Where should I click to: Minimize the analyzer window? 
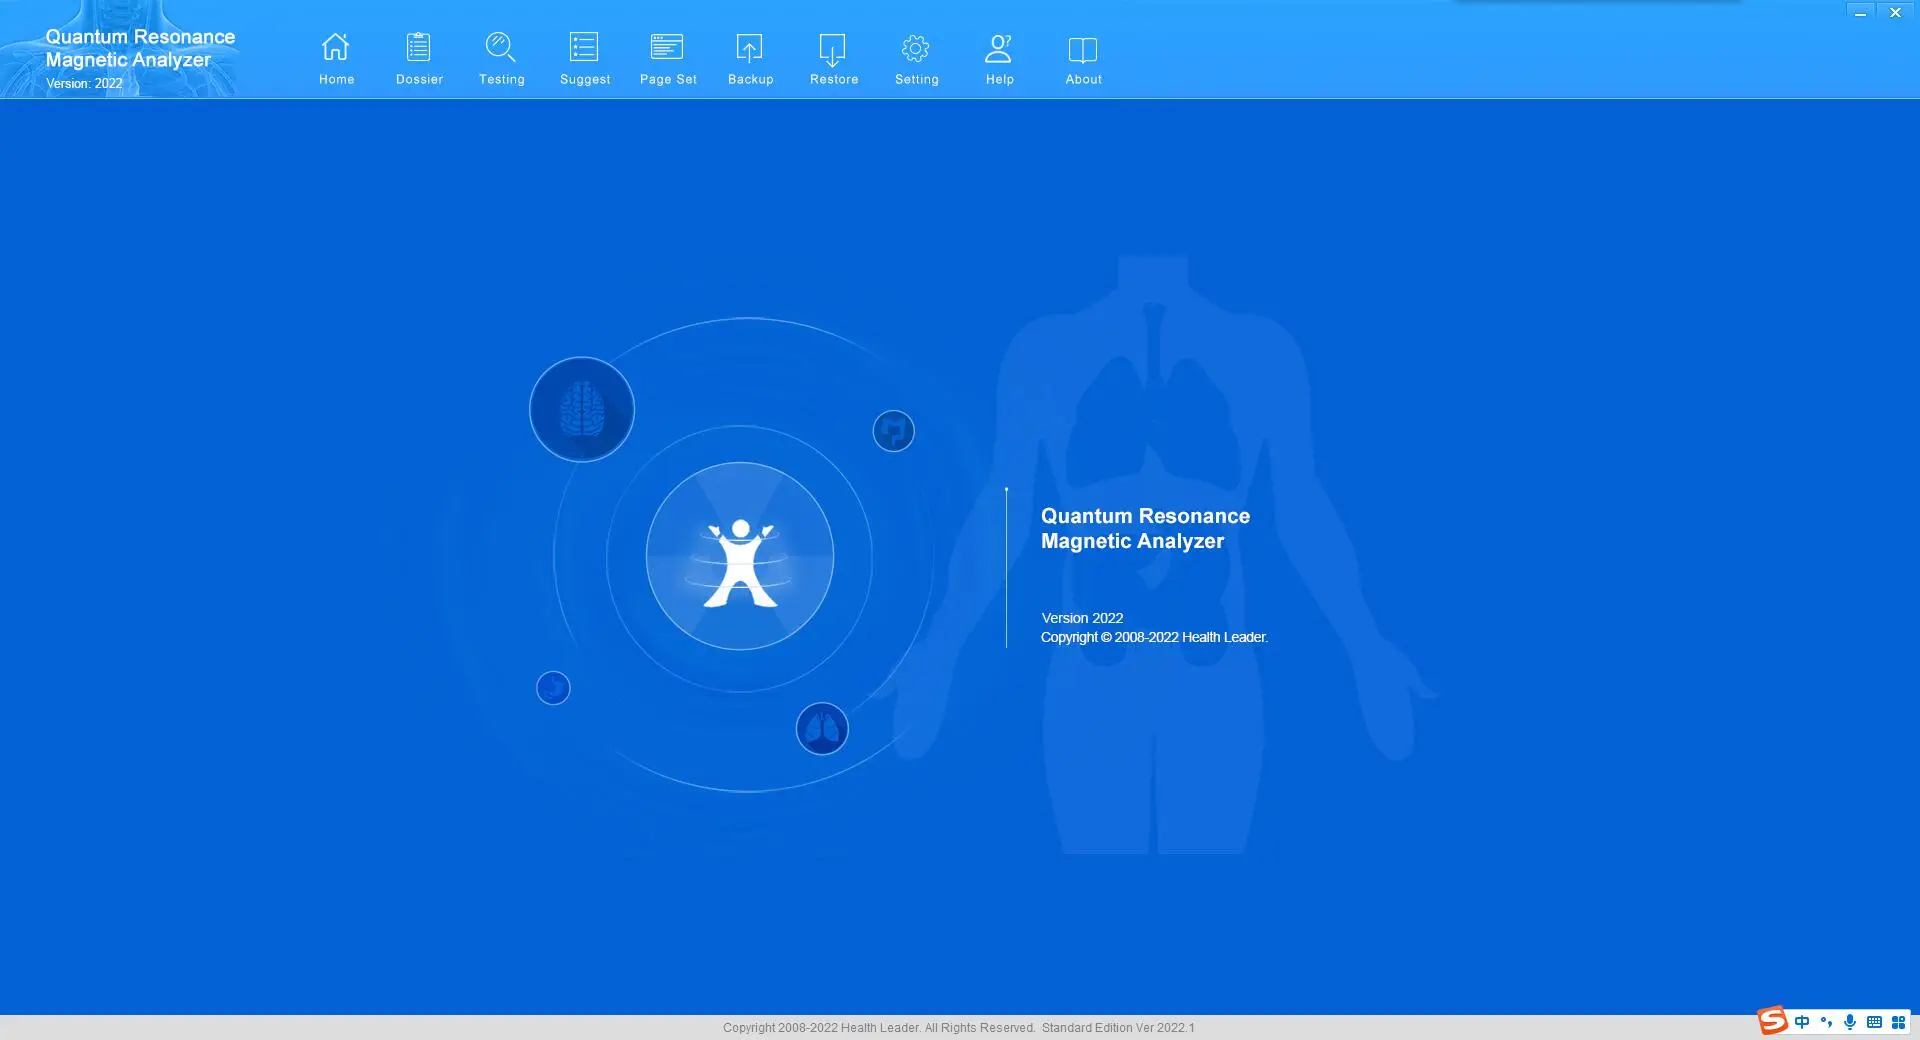[x=1861, y=13]
